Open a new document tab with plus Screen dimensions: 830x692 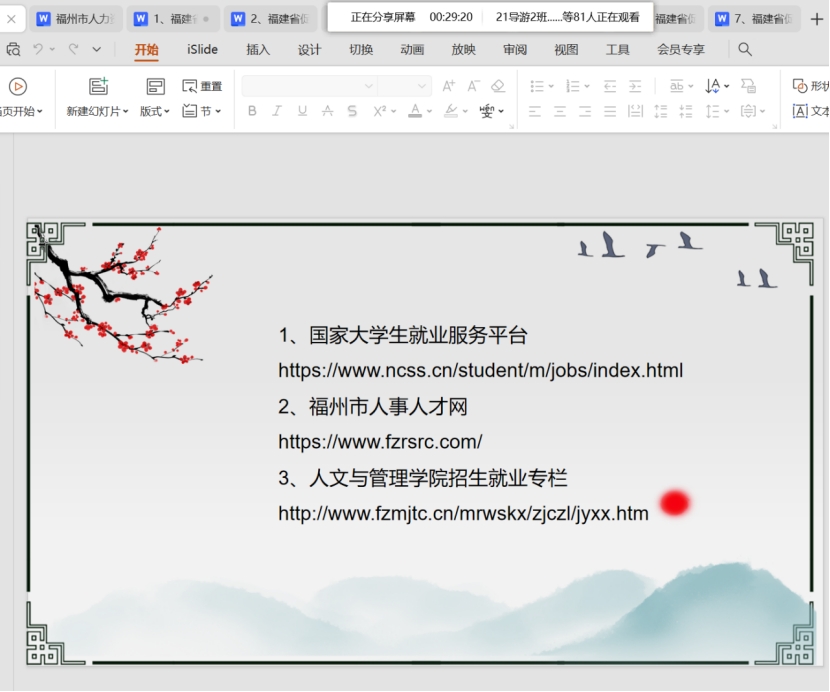[816, 19]
